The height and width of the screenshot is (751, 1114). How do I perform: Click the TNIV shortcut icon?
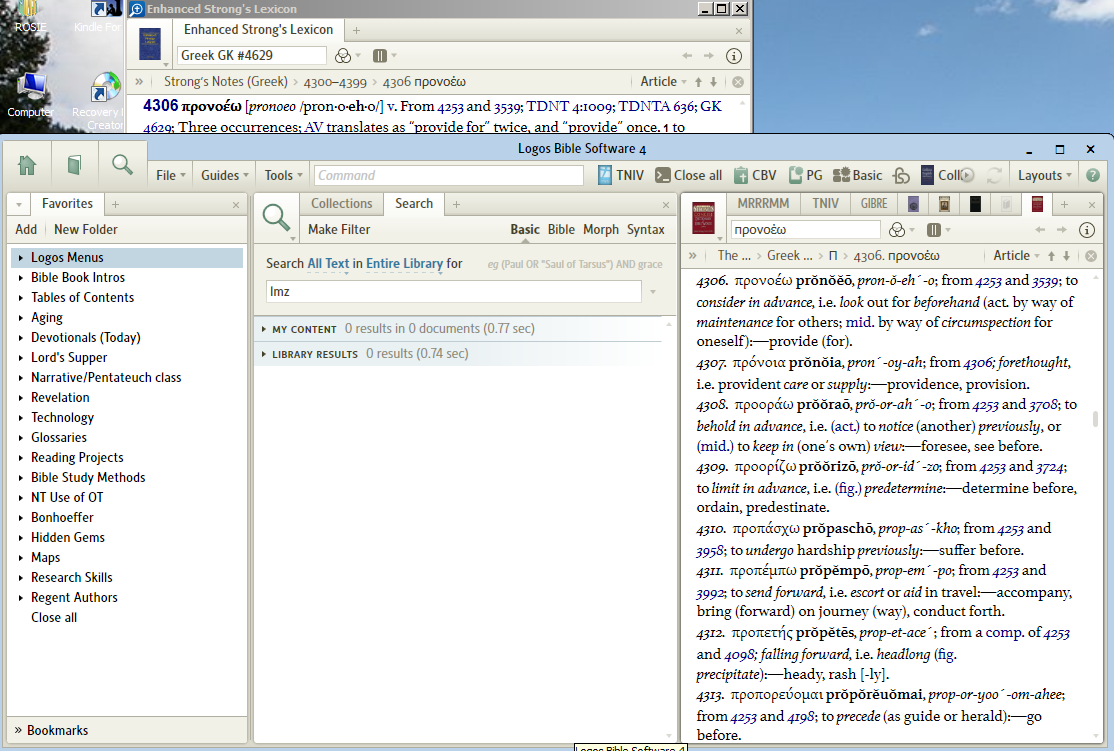tap(621, 175)
